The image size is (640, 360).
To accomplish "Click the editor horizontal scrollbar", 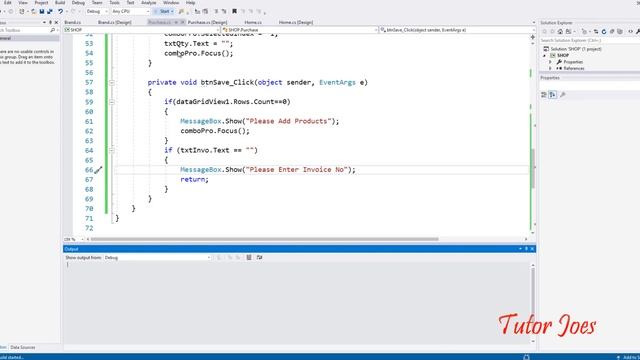I will click(264, 239).
